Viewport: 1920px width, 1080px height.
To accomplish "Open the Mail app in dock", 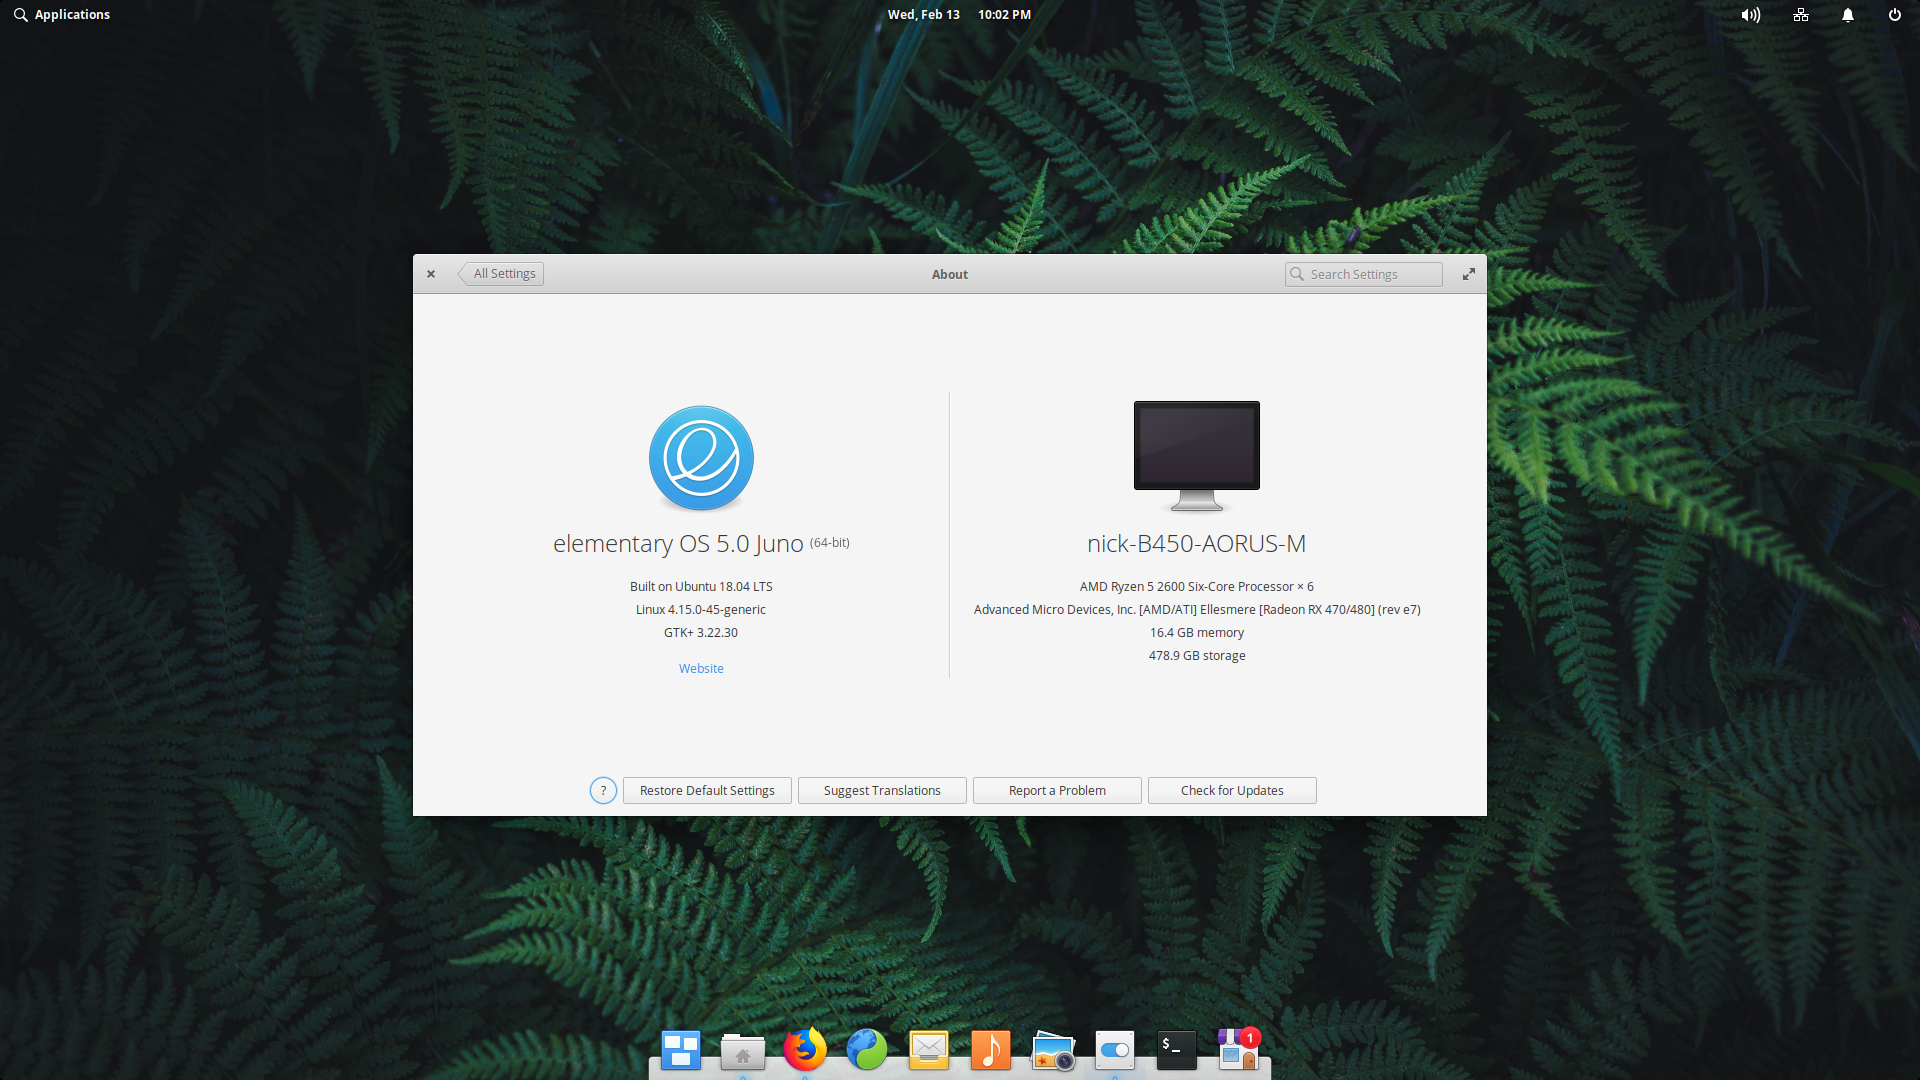I will [x=929, y=1050].
